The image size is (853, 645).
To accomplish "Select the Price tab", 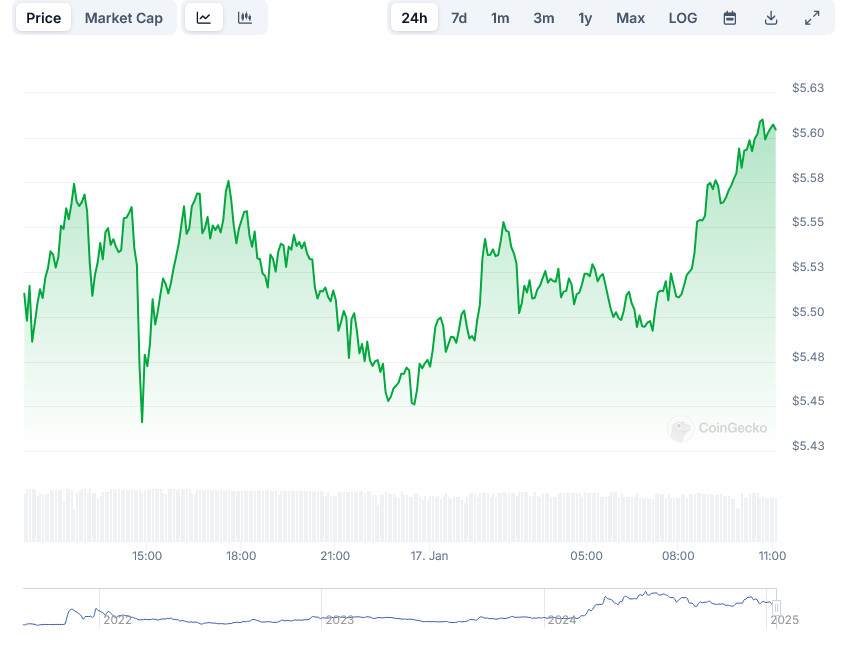I will coord(44,18).
